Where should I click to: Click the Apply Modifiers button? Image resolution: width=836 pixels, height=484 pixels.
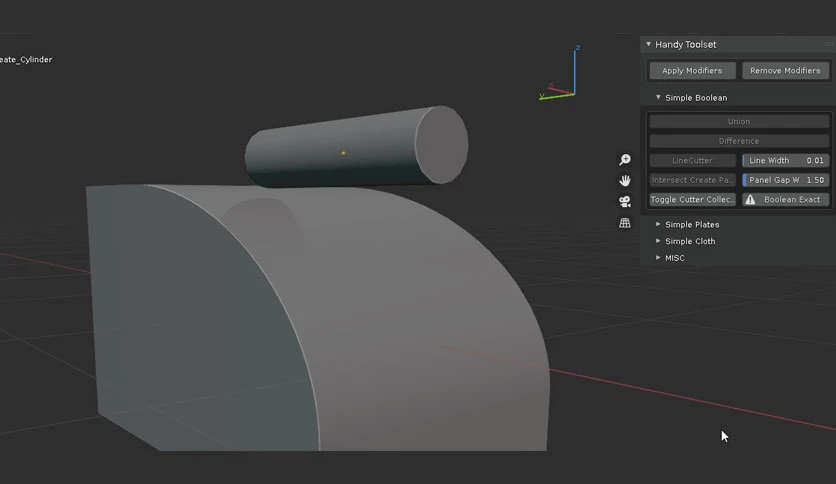pyautogui.click(x=692, y=70)
